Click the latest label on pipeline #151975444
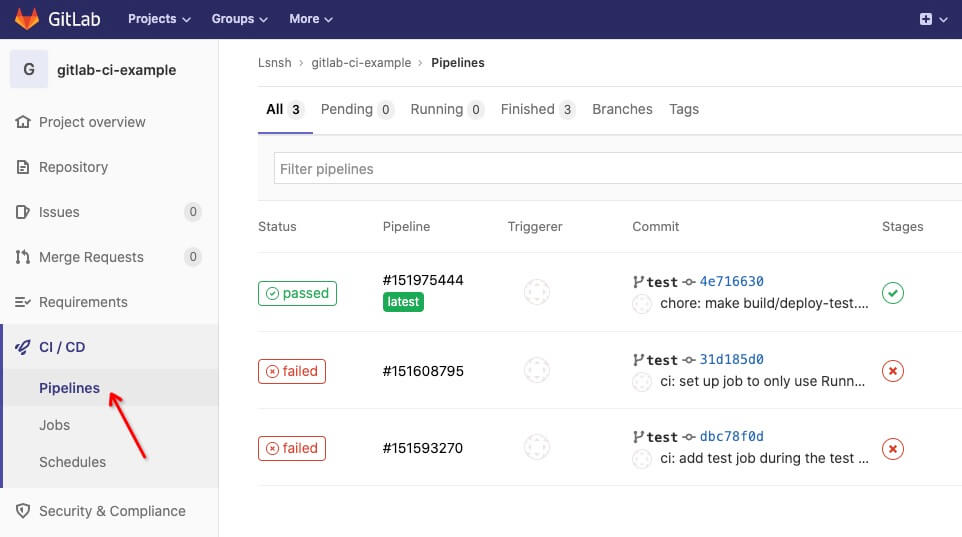This screenshot has width=962, height=537. coord(403,302)
